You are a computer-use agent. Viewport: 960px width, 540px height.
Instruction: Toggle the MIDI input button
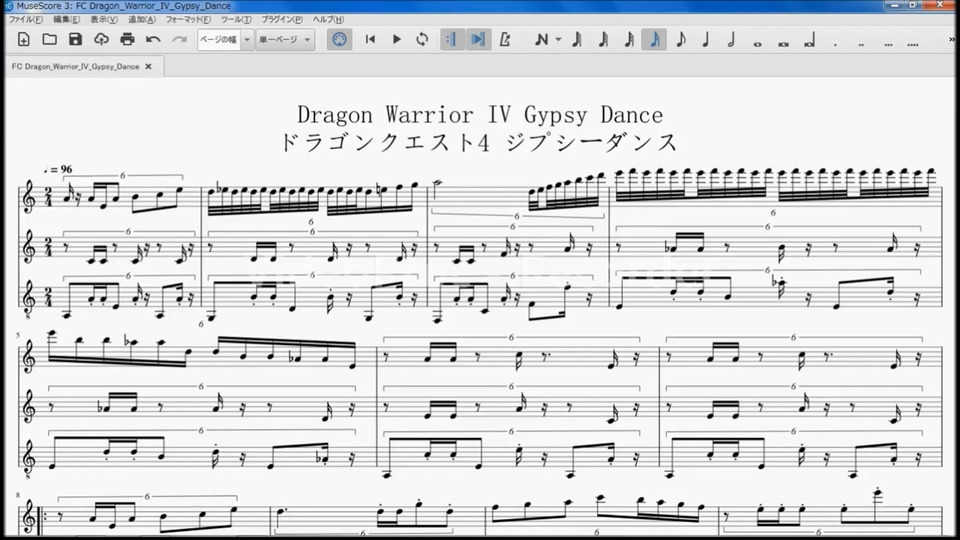(x=339, y=40)
